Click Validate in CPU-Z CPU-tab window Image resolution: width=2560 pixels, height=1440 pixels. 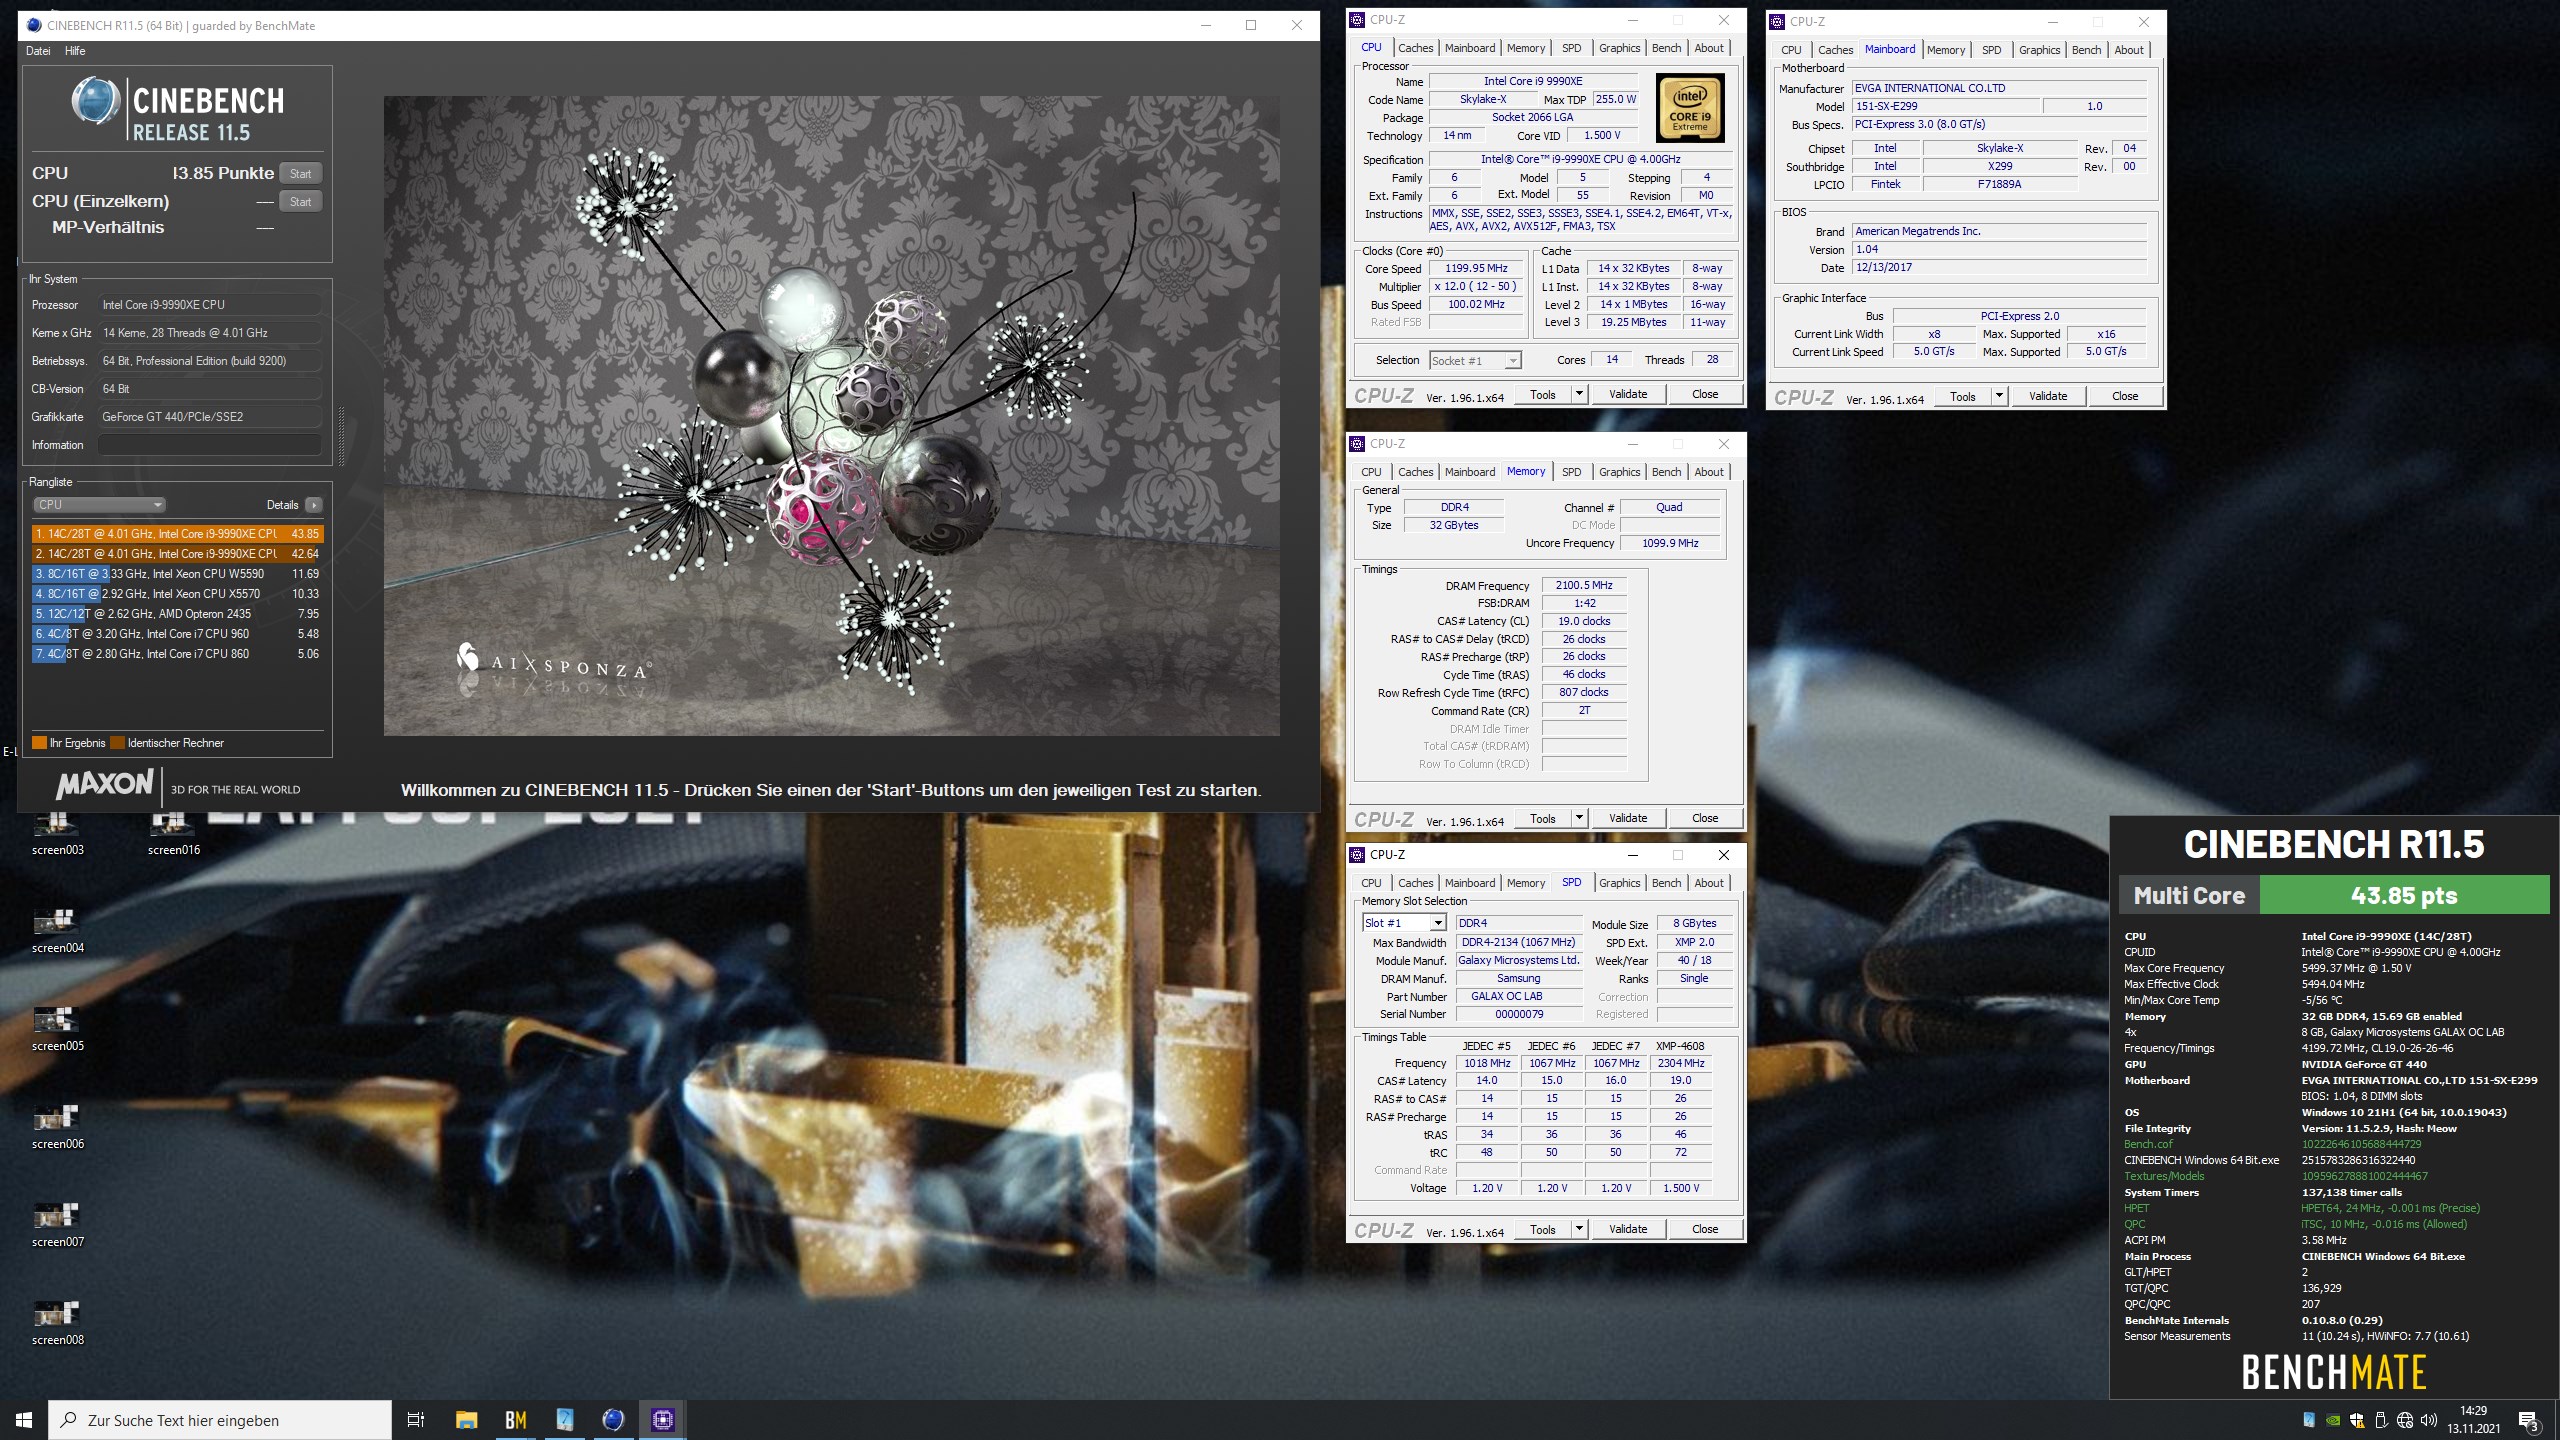click(x=1628, y=394)
